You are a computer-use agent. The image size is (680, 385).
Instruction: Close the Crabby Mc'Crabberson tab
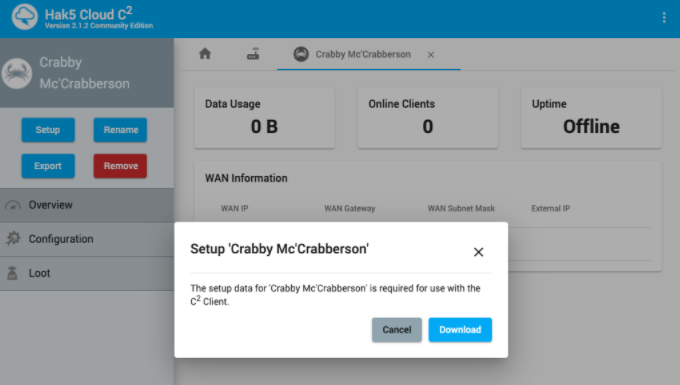coord(431,55)
